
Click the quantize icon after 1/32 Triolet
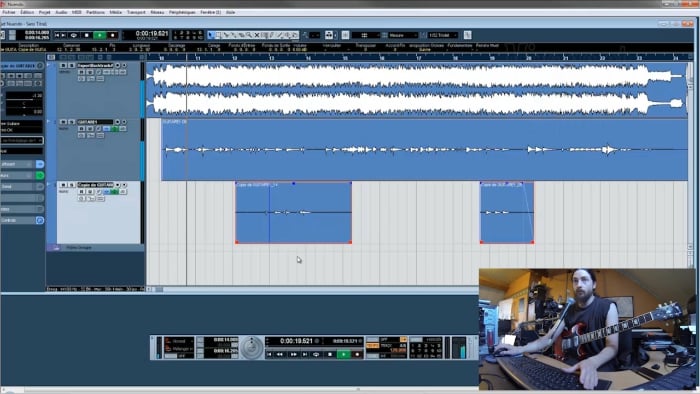click(x=467, y=35)
